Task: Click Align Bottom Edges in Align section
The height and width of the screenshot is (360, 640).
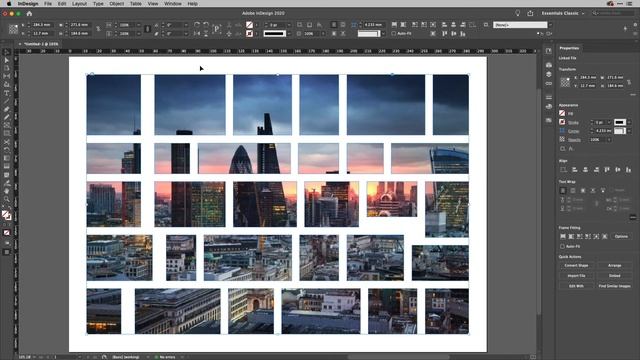Action: click(x=628, y=170)
